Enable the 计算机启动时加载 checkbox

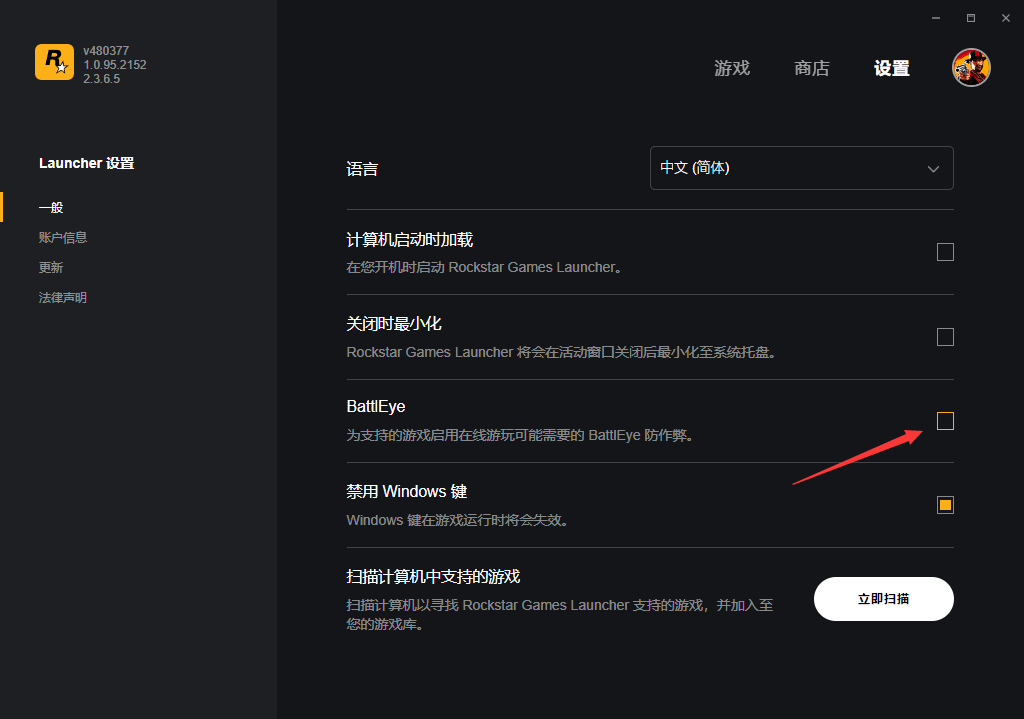945,252
